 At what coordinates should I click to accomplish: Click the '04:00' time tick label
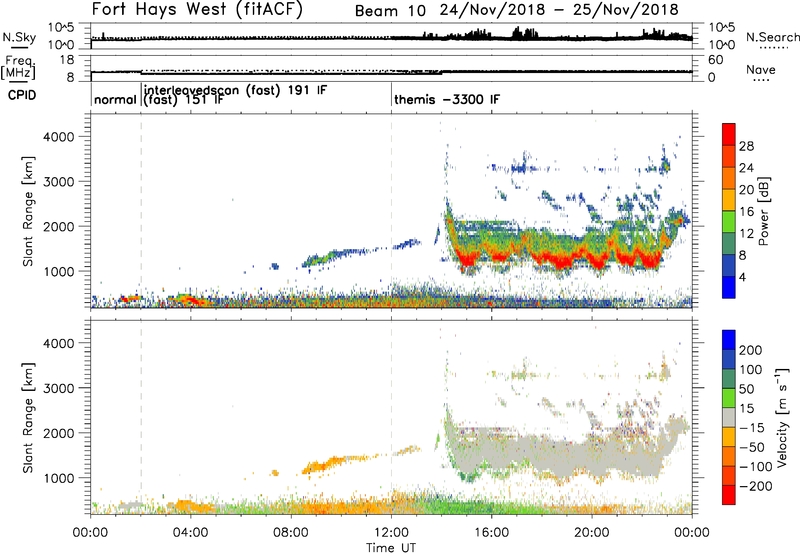point(191,533)
